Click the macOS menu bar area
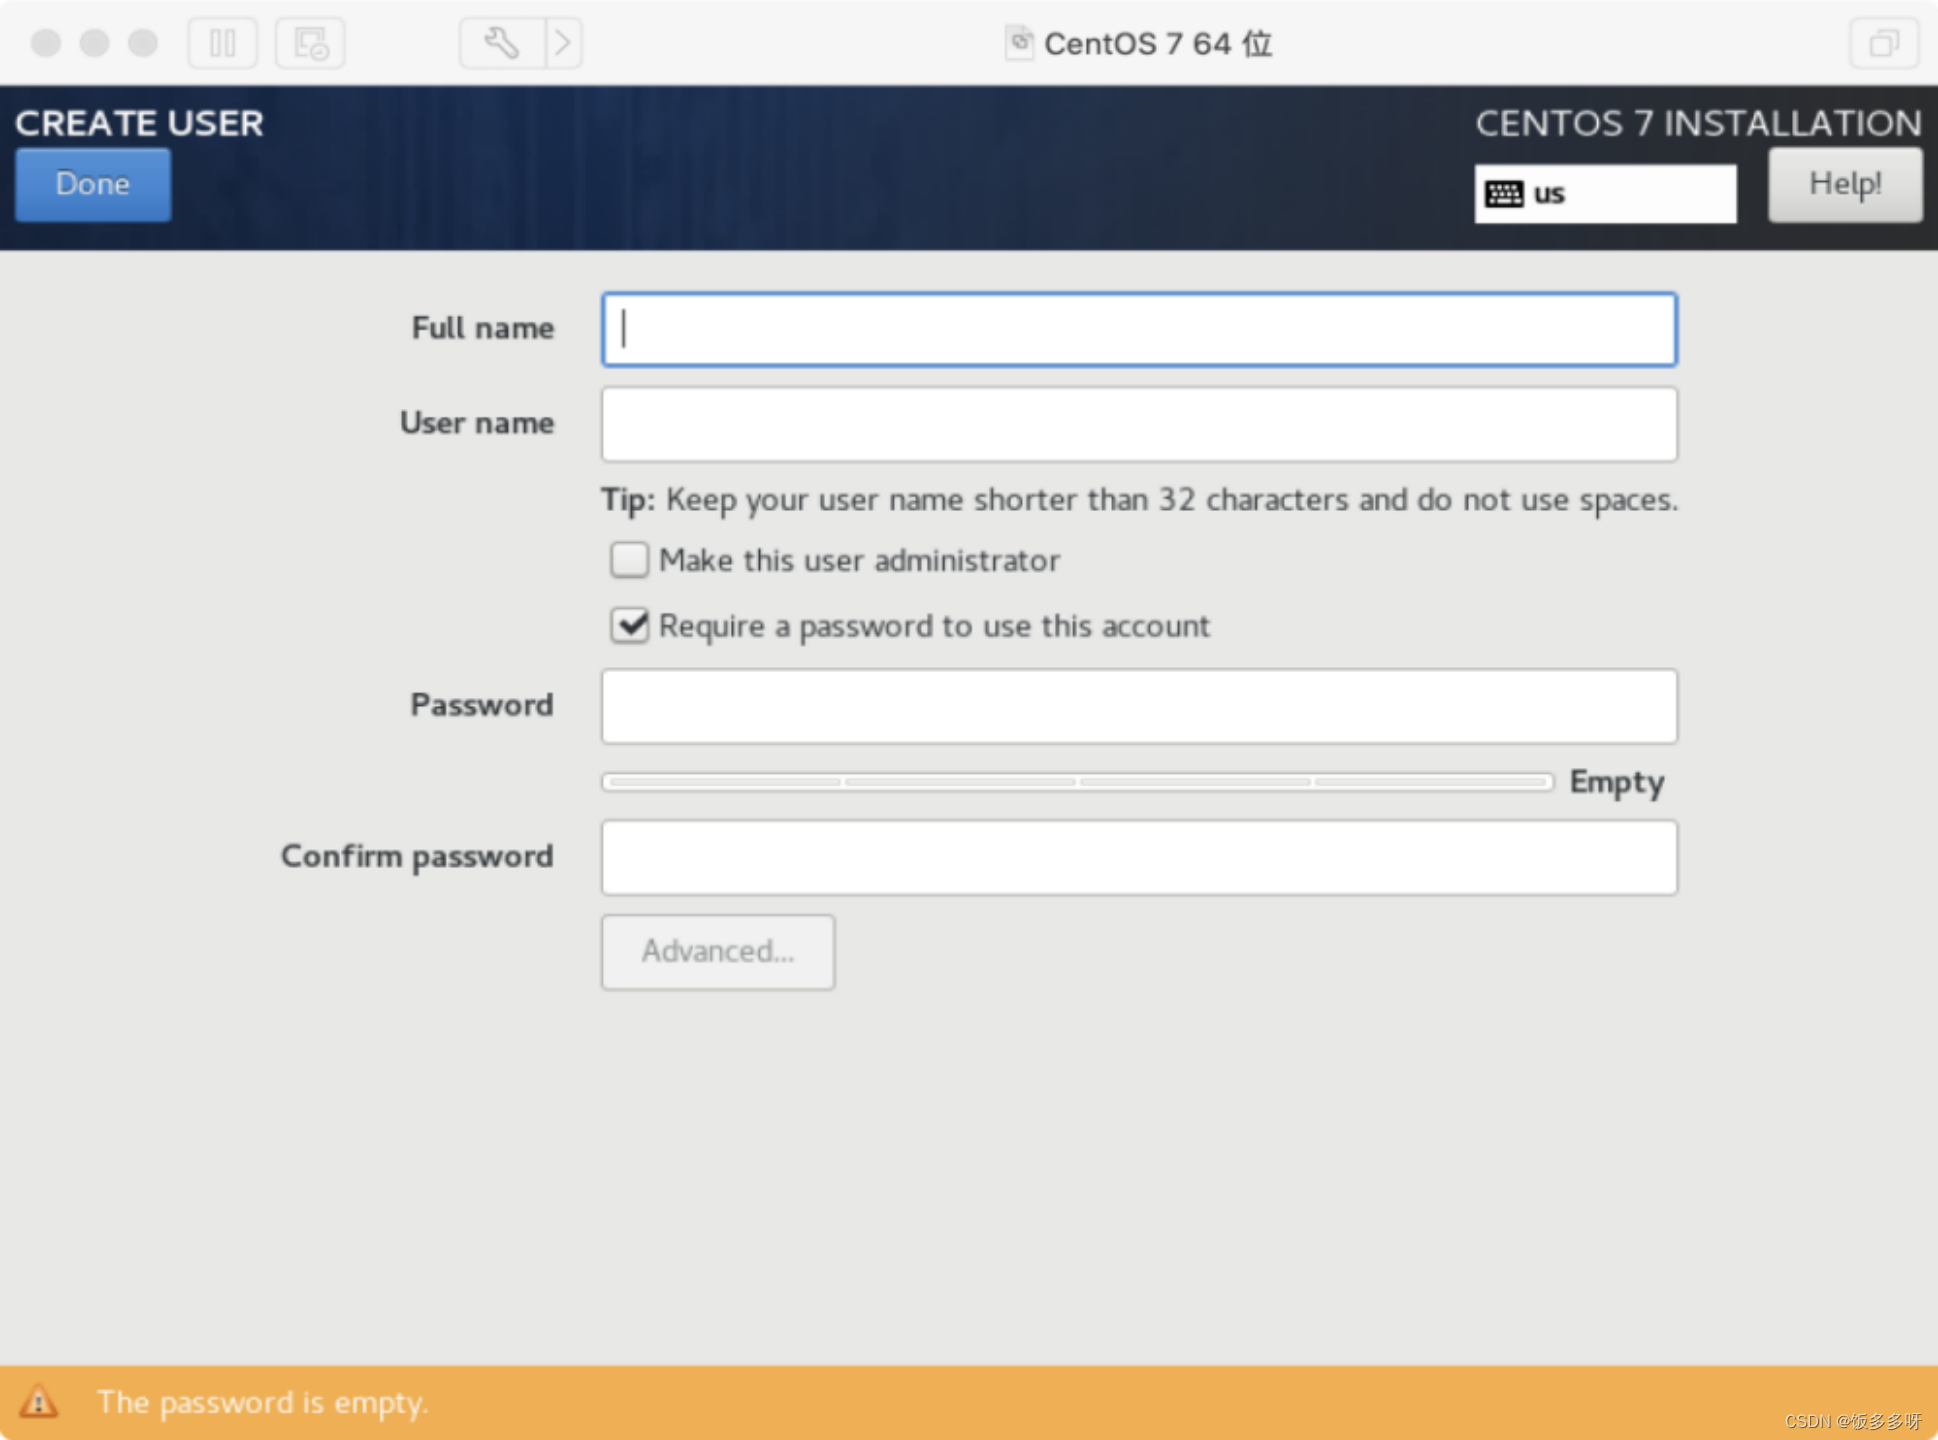Viewport: 1938px width, 1440px height. 968,41
